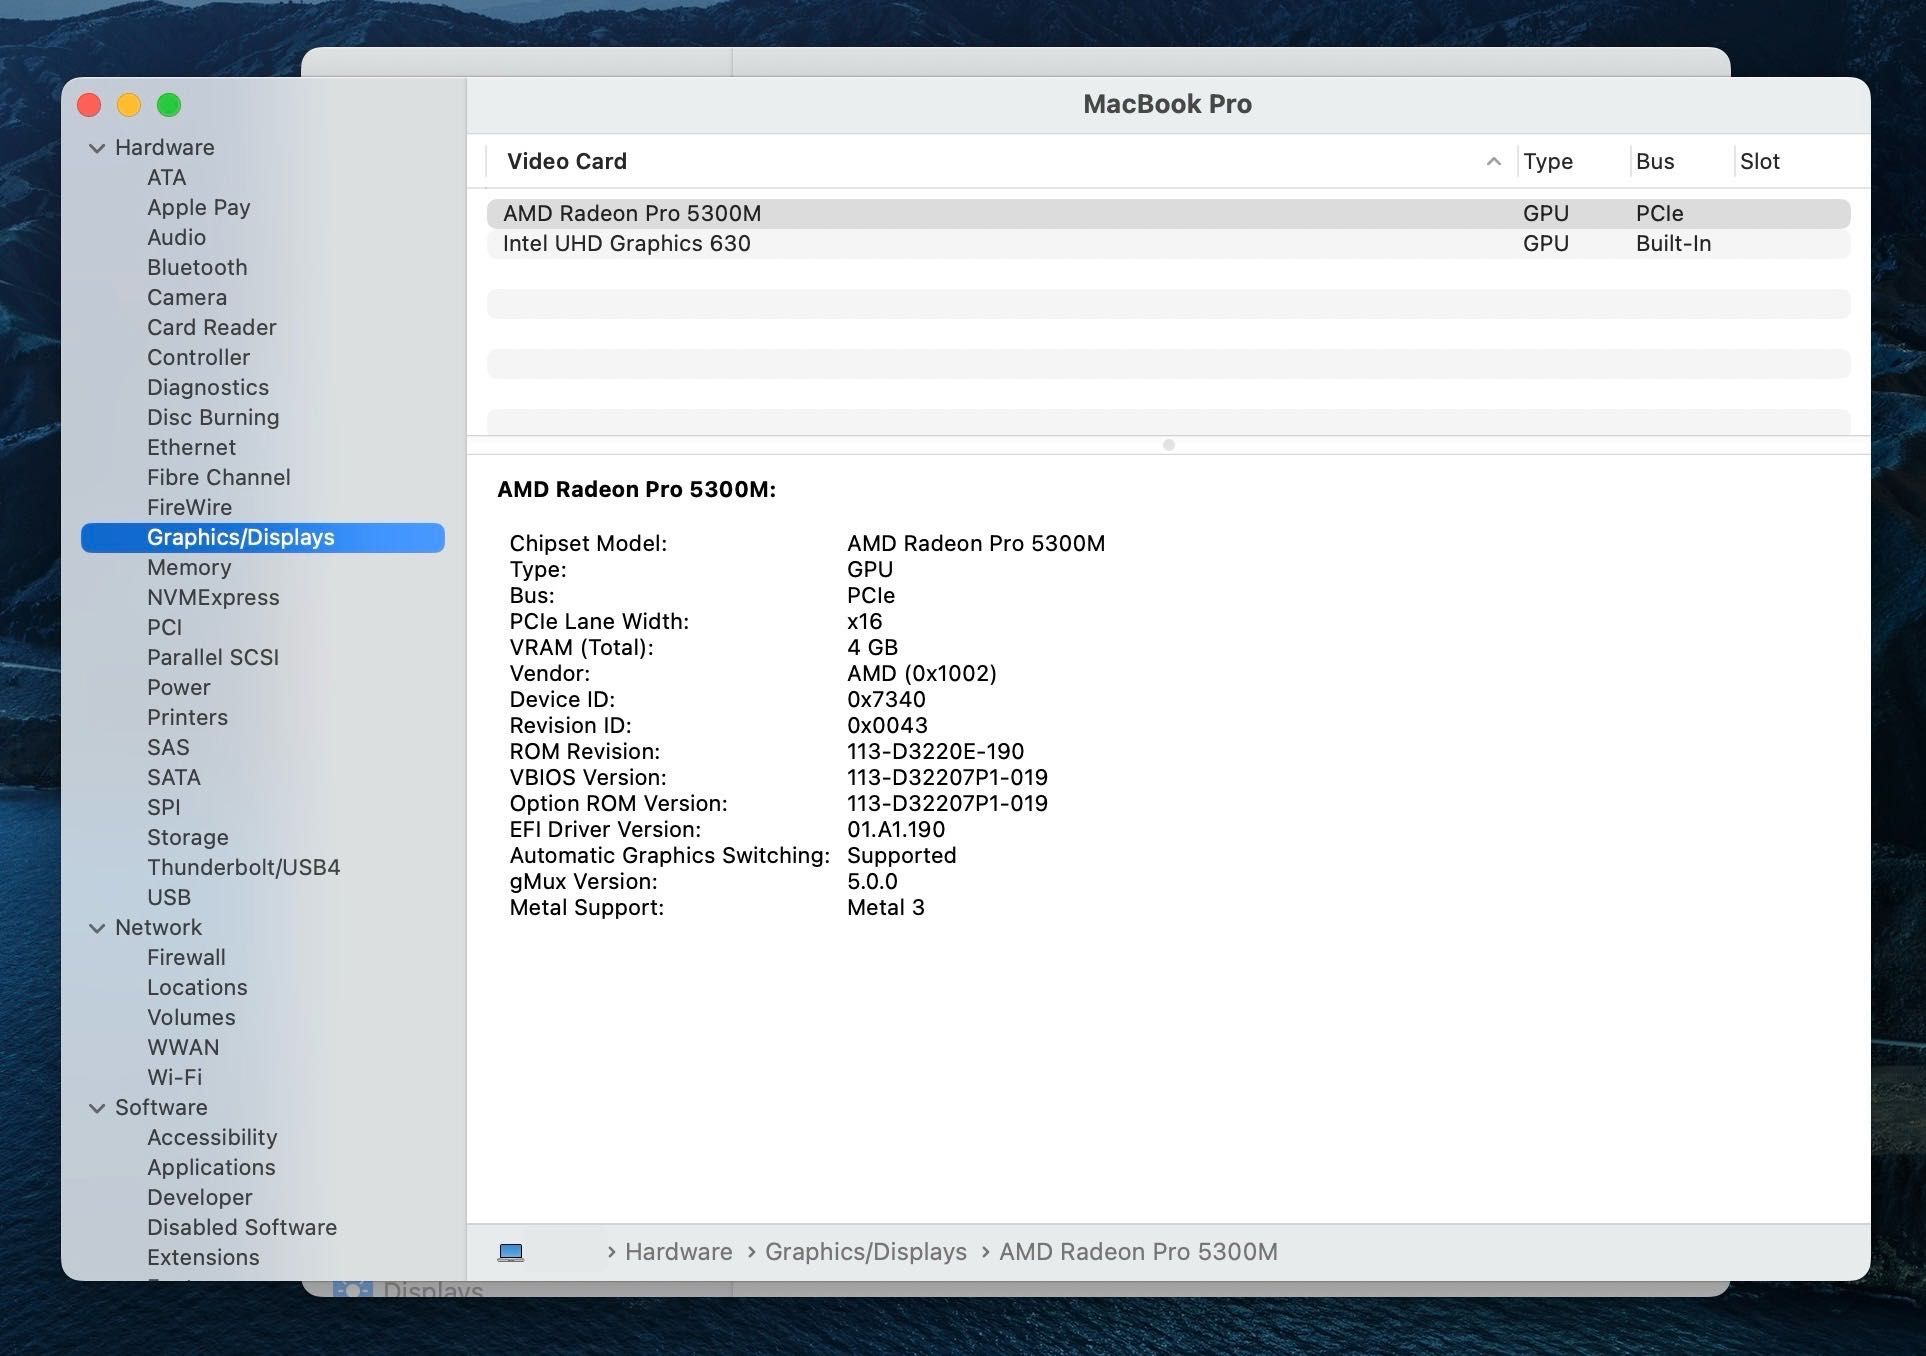
Task: Select Camera in the sidebar
Action: [x=186, y=297]
